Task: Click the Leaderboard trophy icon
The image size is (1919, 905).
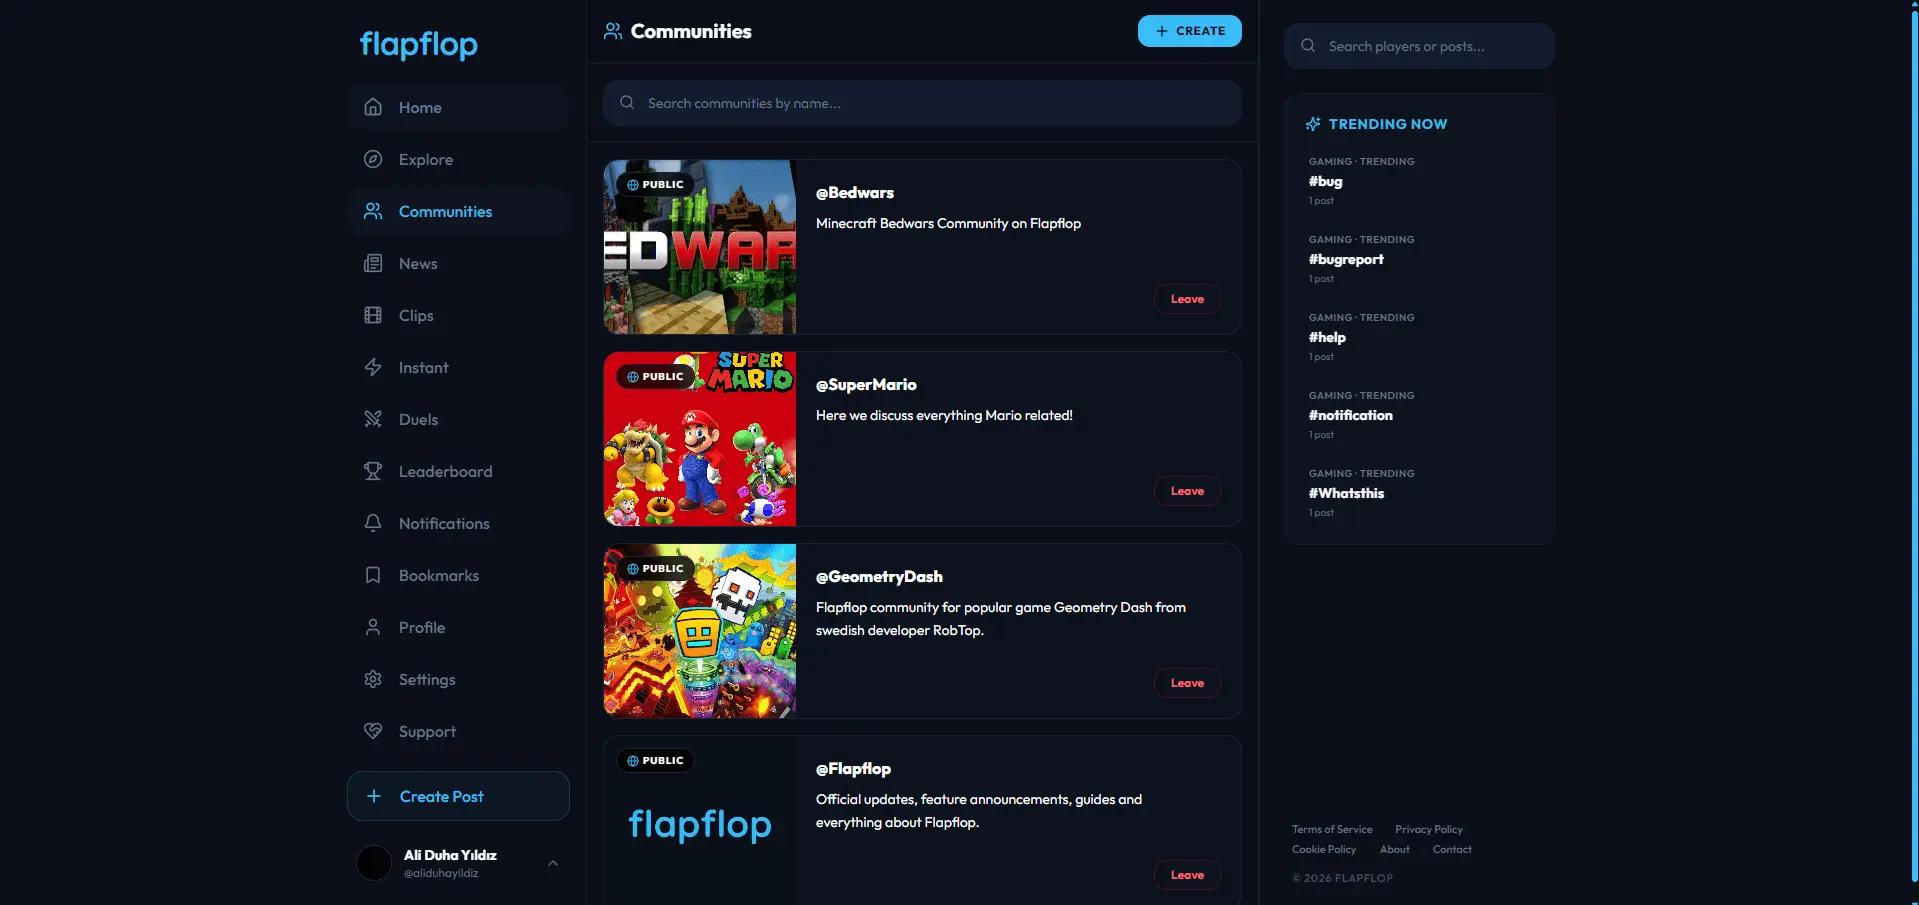Action: [x=373, y=471]
